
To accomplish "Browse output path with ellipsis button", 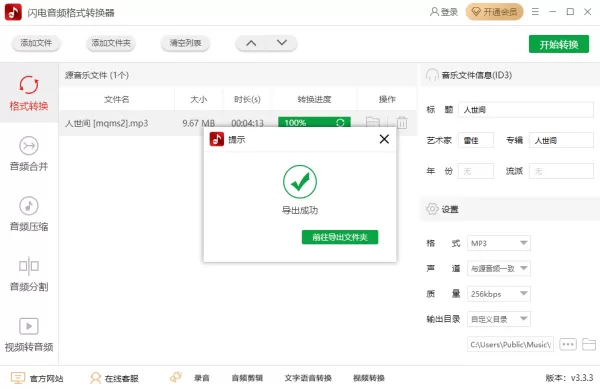I will click(x=568, y=344).
